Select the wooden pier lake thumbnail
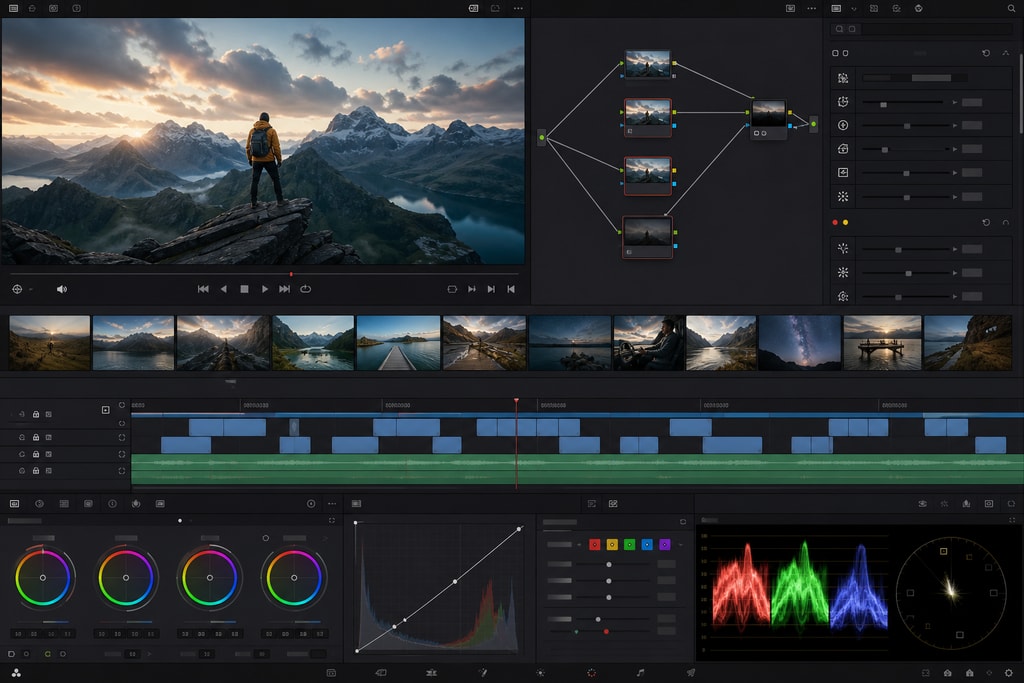This screenshot has height=683, width=1024. (x=398, y=343)
